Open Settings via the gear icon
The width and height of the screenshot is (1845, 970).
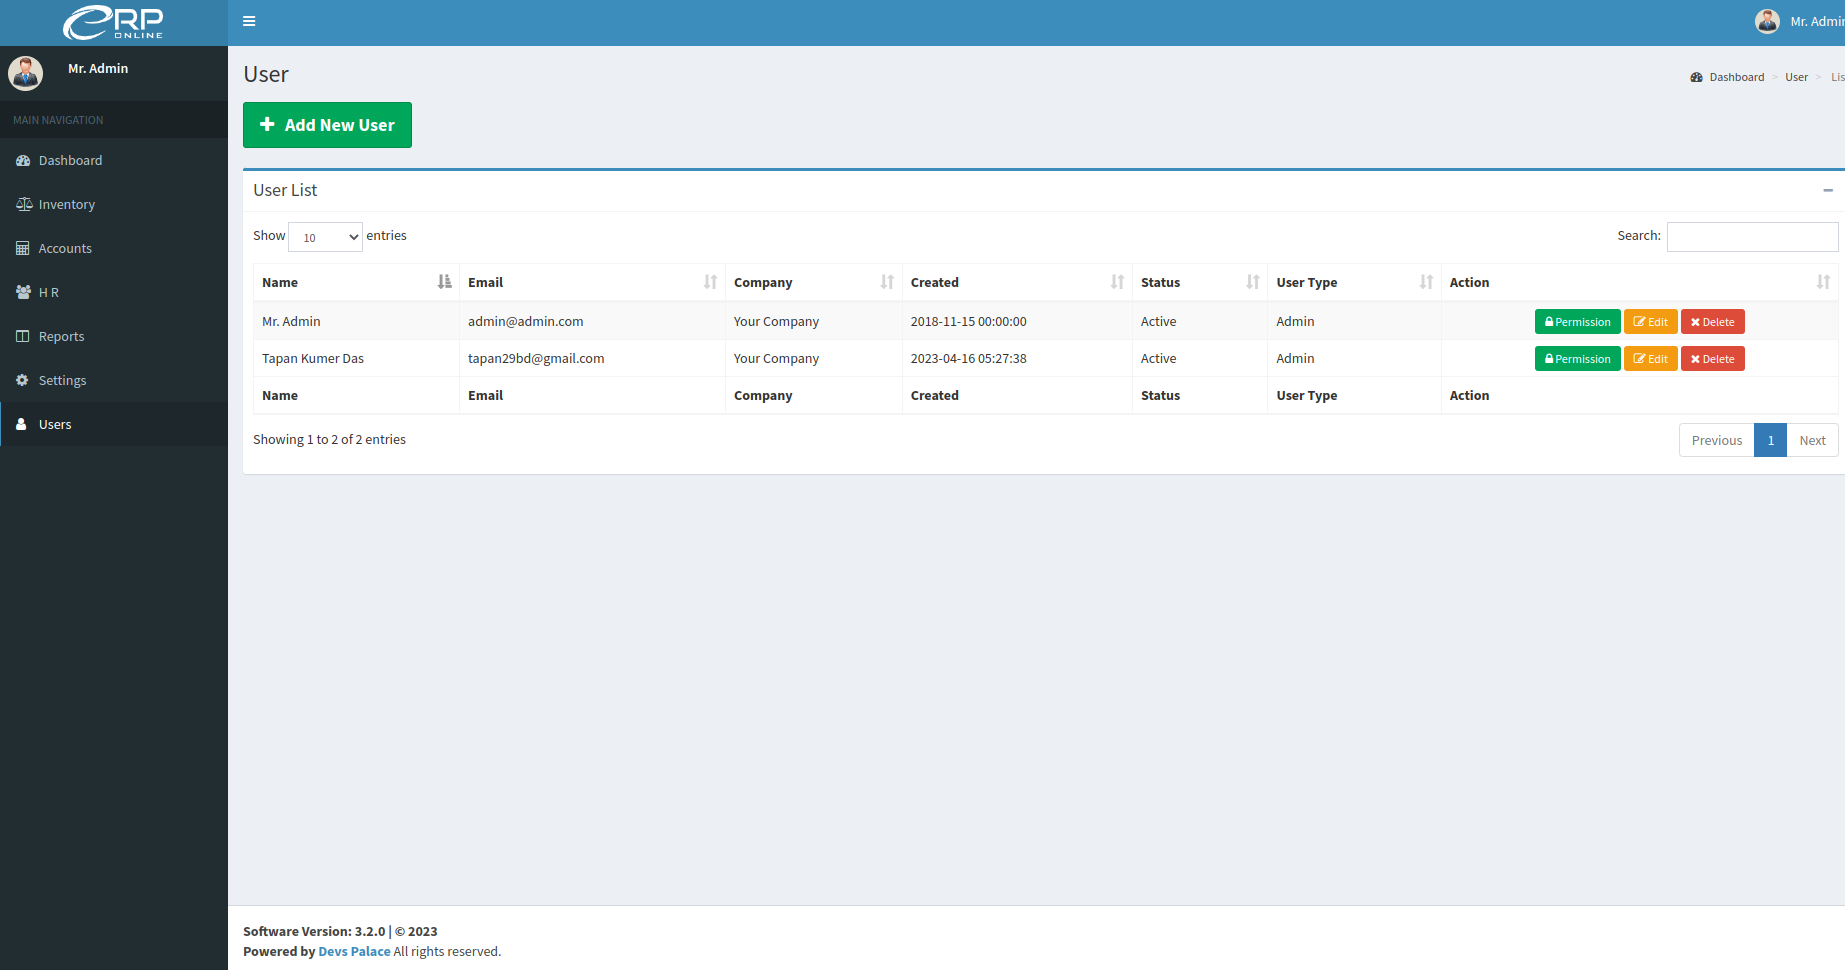click(x=23, y=380)
